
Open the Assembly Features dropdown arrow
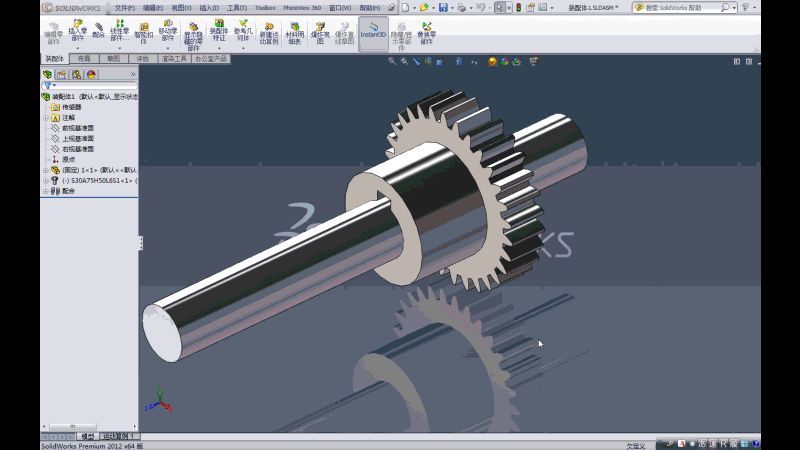tap(219, 48)
